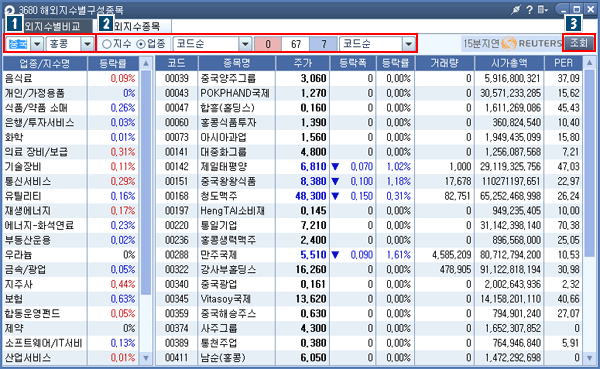Click the 조회 query button
600x369 pixels.
pos(579,43)
